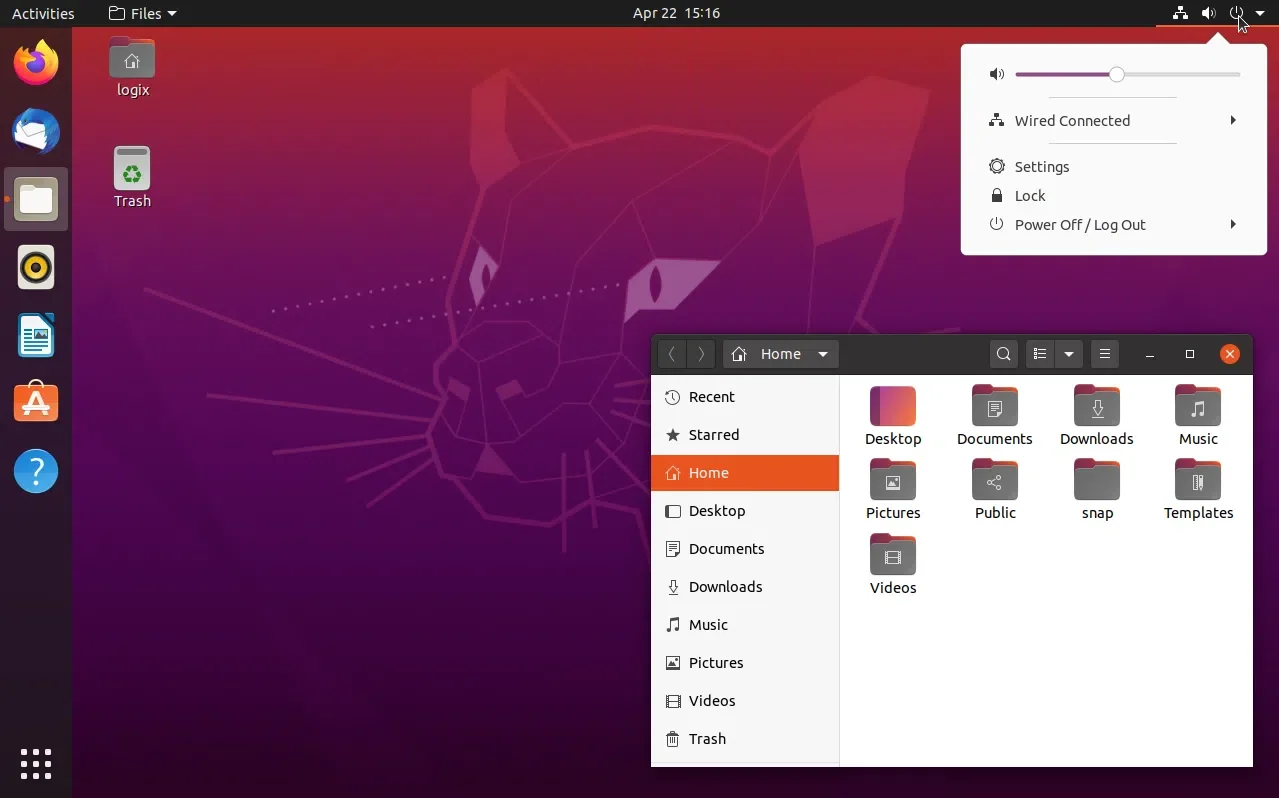Open the Help icon in the dock
1279x798 pixels.
36,471
